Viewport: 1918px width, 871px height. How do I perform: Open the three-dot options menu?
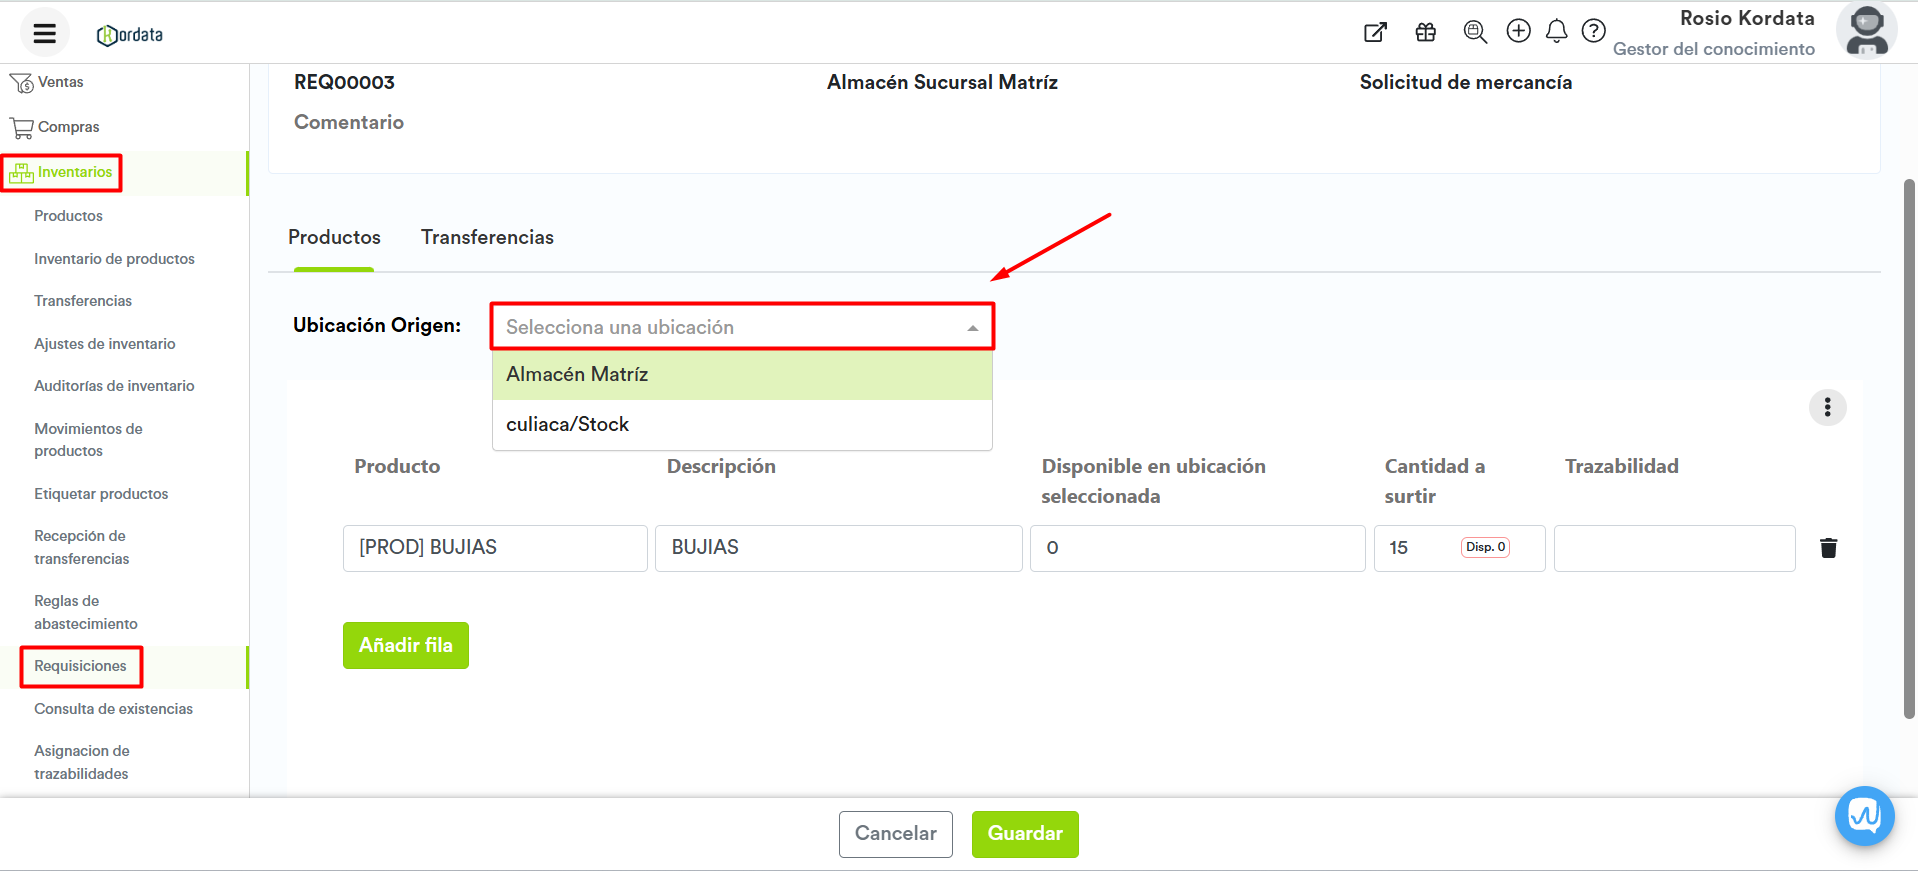1827,407
